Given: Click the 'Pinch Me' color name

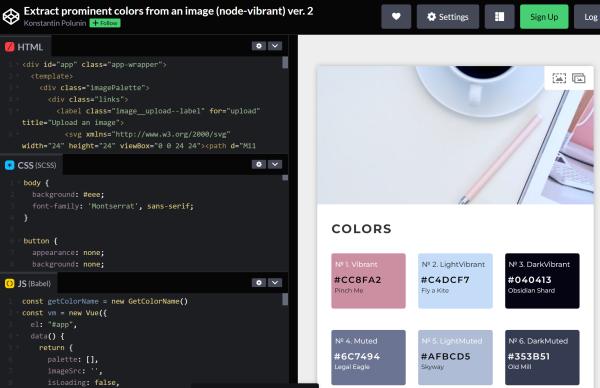Looking at the screenshot, I should pyautogui.click(x=349, y=290).
